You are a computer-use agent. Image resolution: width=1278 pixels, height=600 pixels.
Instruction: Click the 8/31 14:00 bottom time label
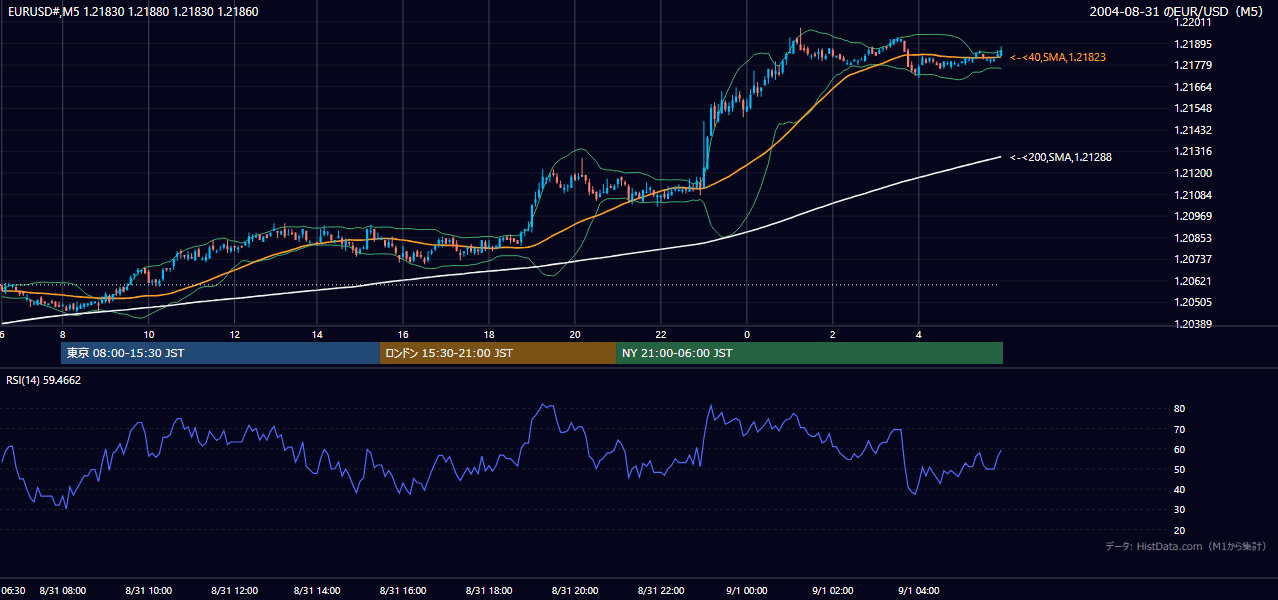318,590
